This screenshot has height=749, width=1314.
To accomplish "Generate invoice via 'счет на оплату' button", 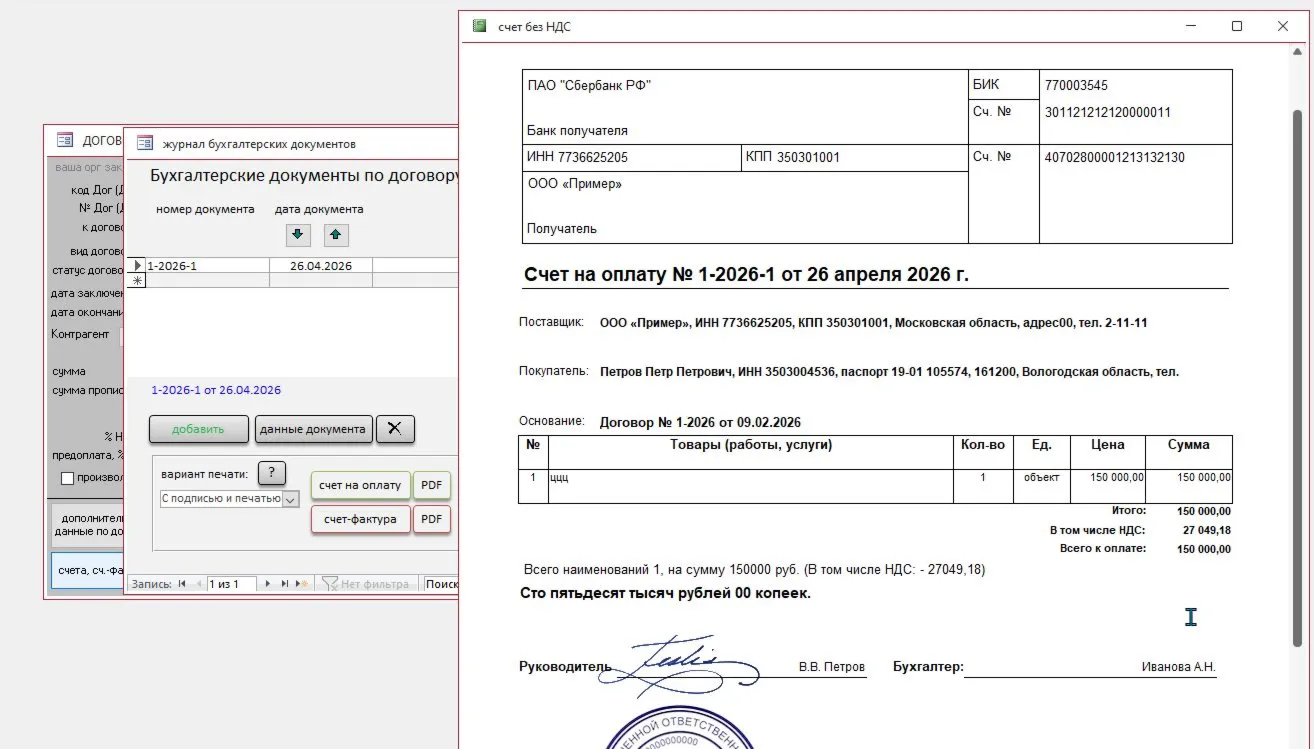I will point(359,485).
